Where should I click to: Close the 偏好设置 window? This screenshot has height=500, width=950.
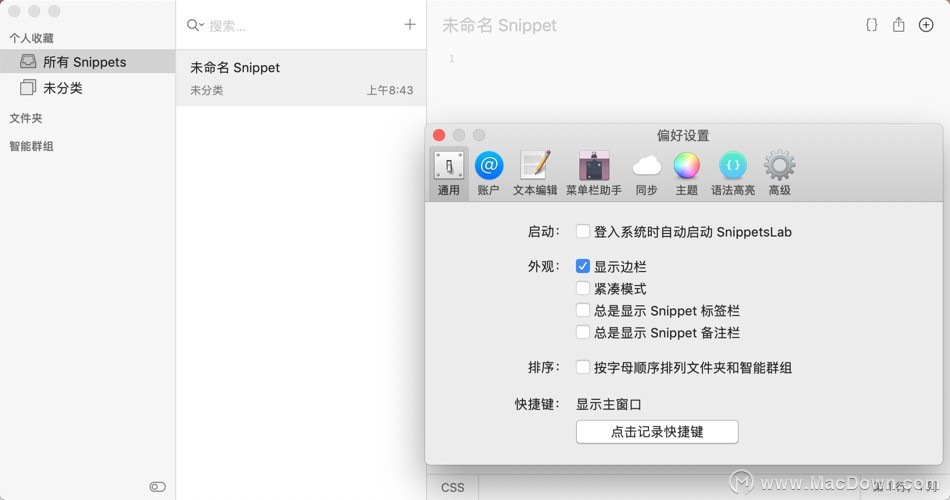click(439, 135)
